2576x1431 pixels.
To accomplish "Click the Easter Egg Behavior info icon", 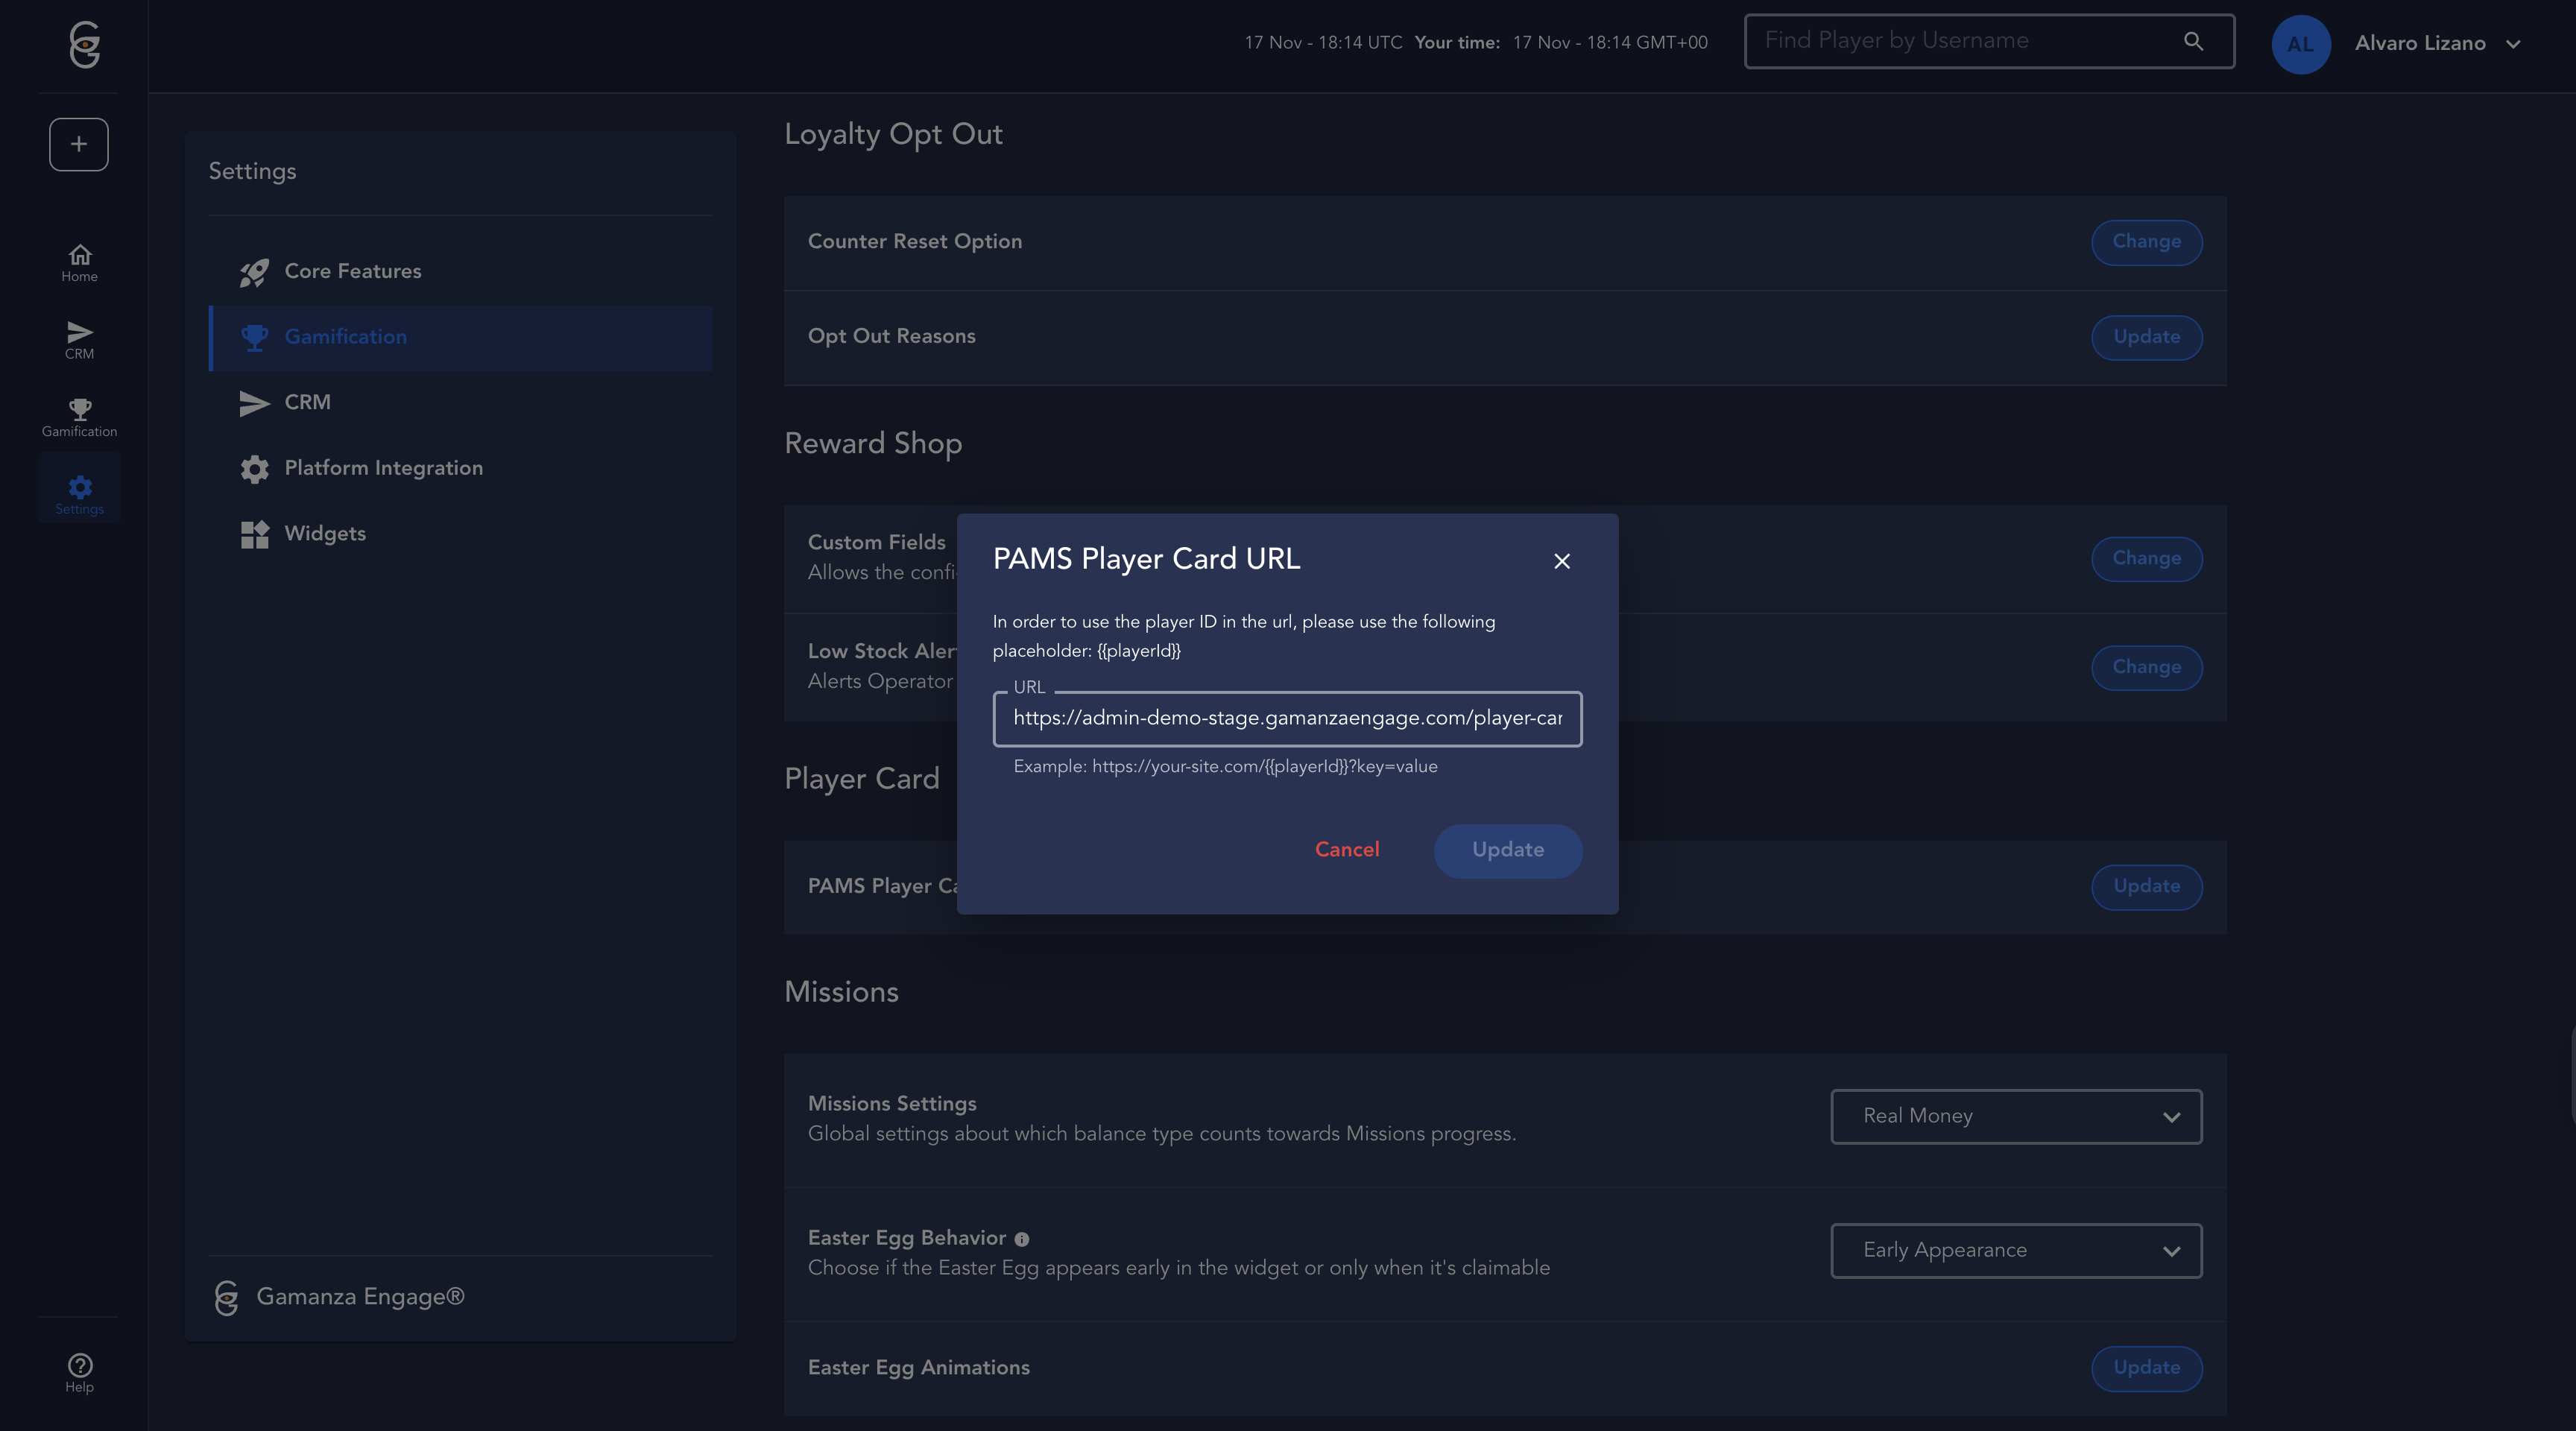I will point(1021,1239).
